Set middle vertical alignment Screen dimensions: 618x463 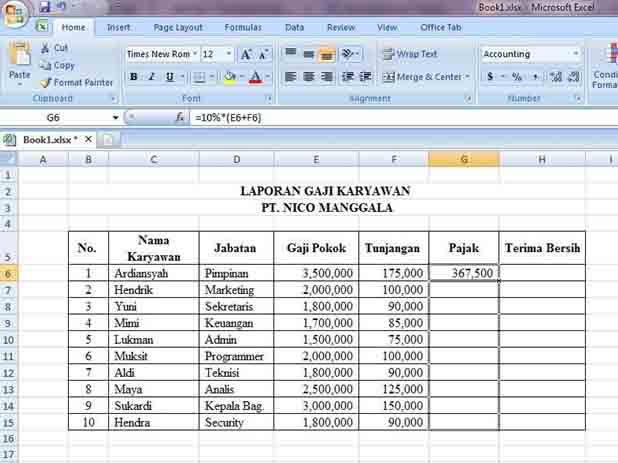309,53
